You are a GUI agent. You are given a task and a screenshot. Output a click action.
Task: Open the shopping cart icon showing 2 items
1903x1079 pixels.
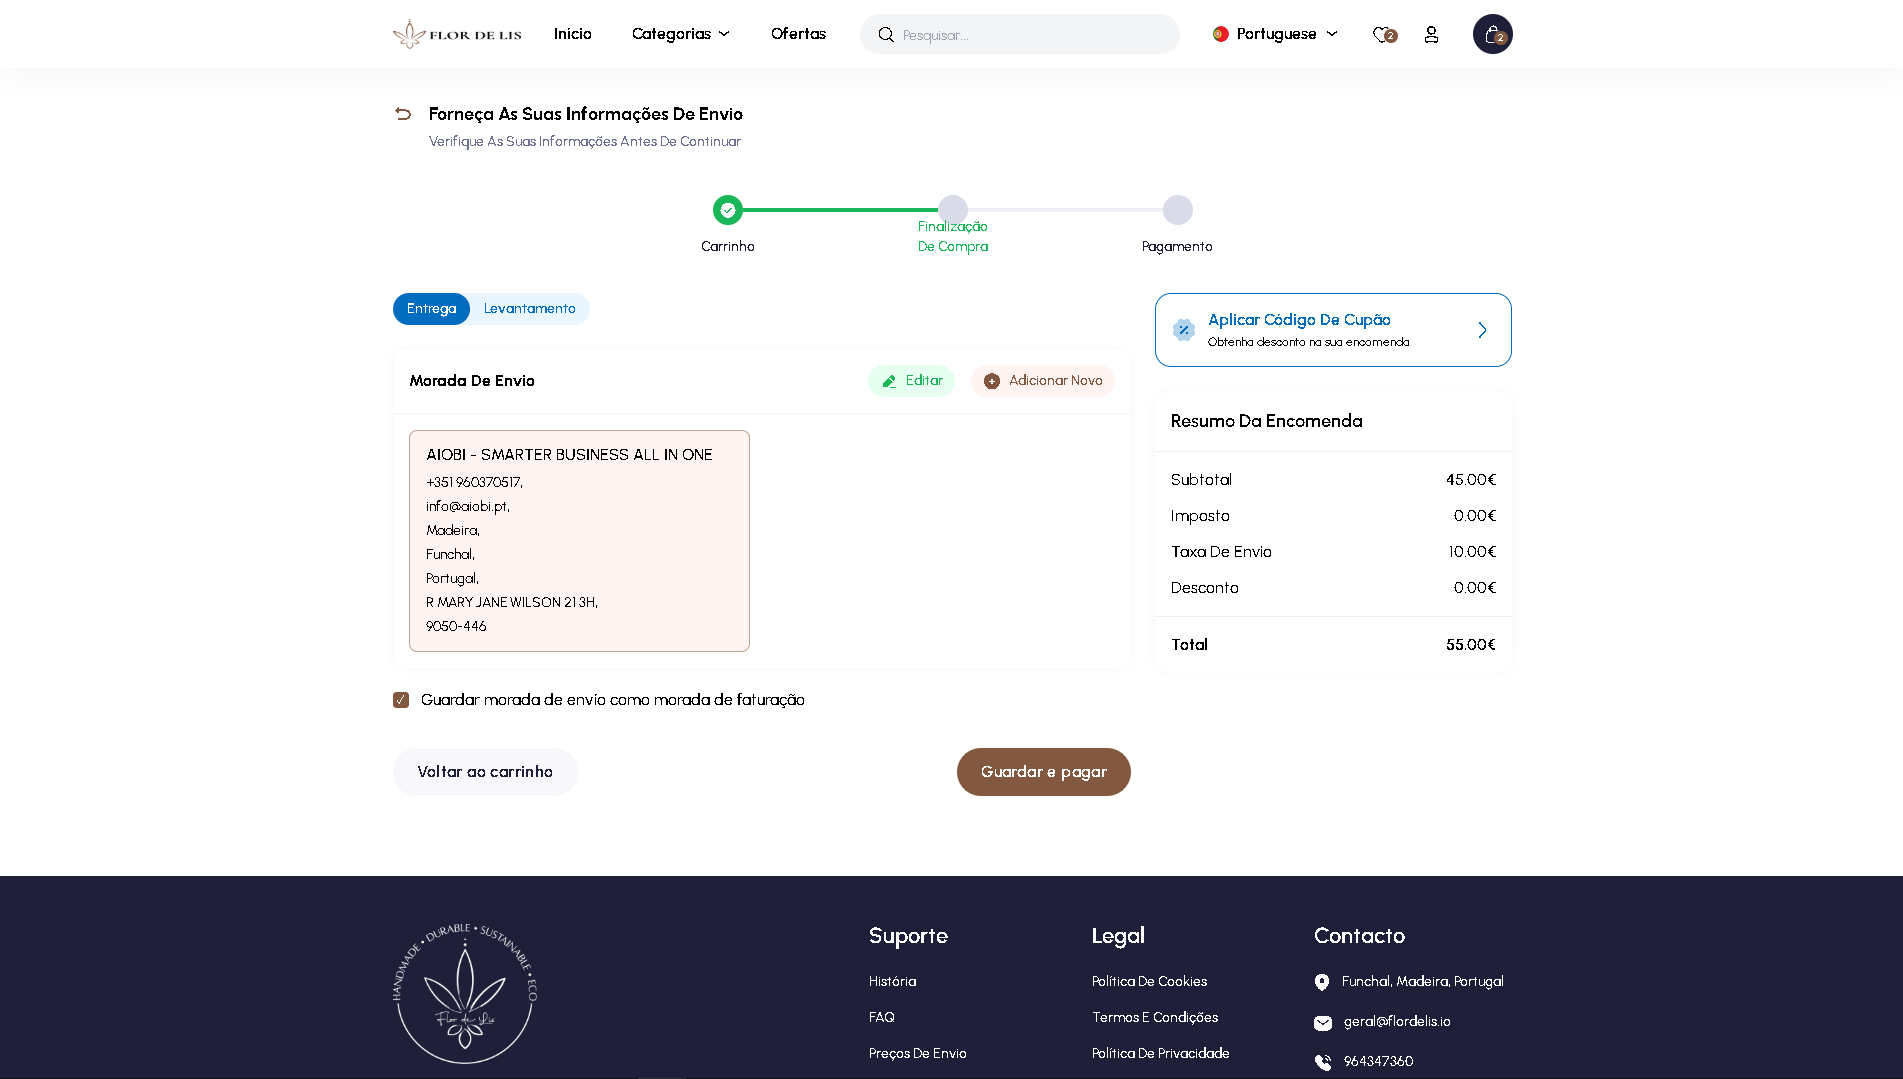tap(1491, 34)
